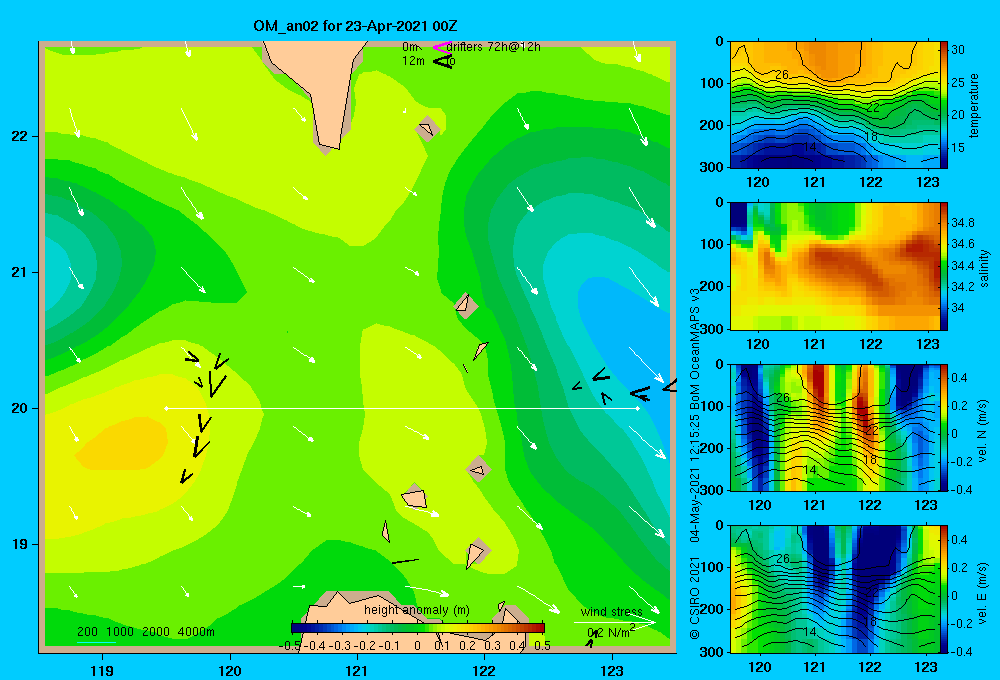This screenshot has width=1000, height=680.
Task: Click the vel. E colorbar
Action: (x=944, y=589)
